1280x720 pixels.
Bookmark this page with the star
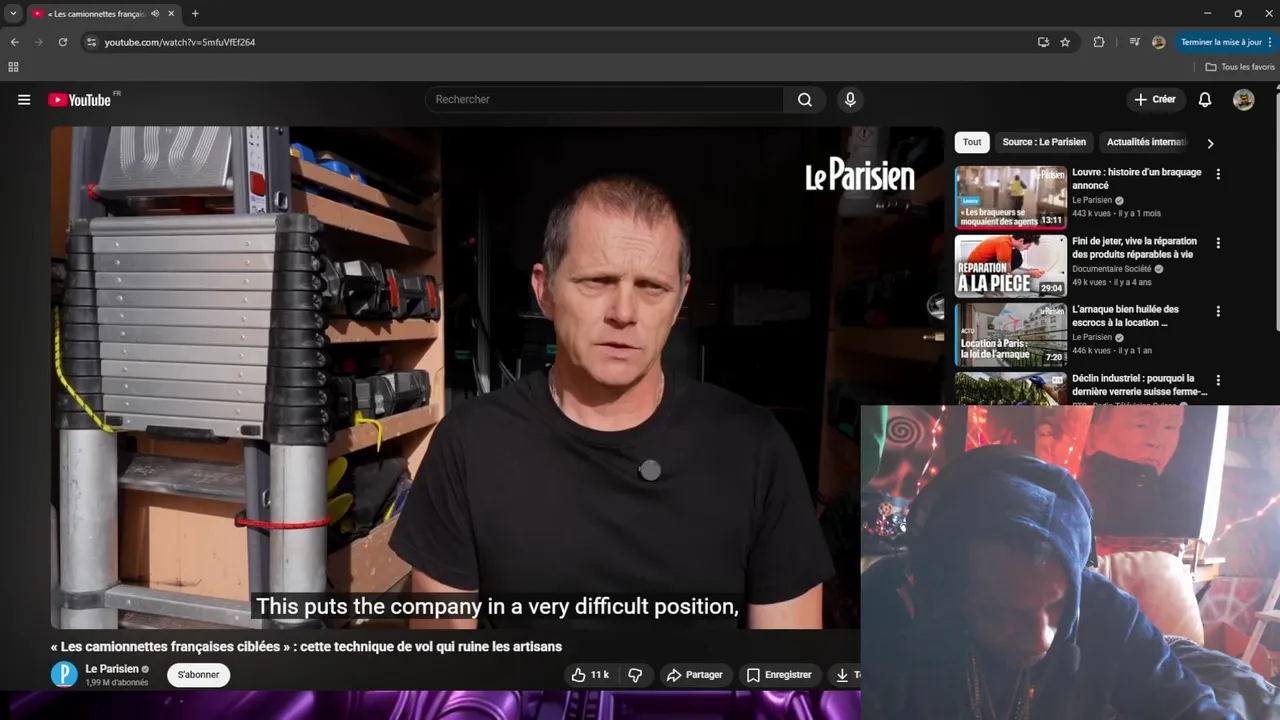pos(1065,42)
